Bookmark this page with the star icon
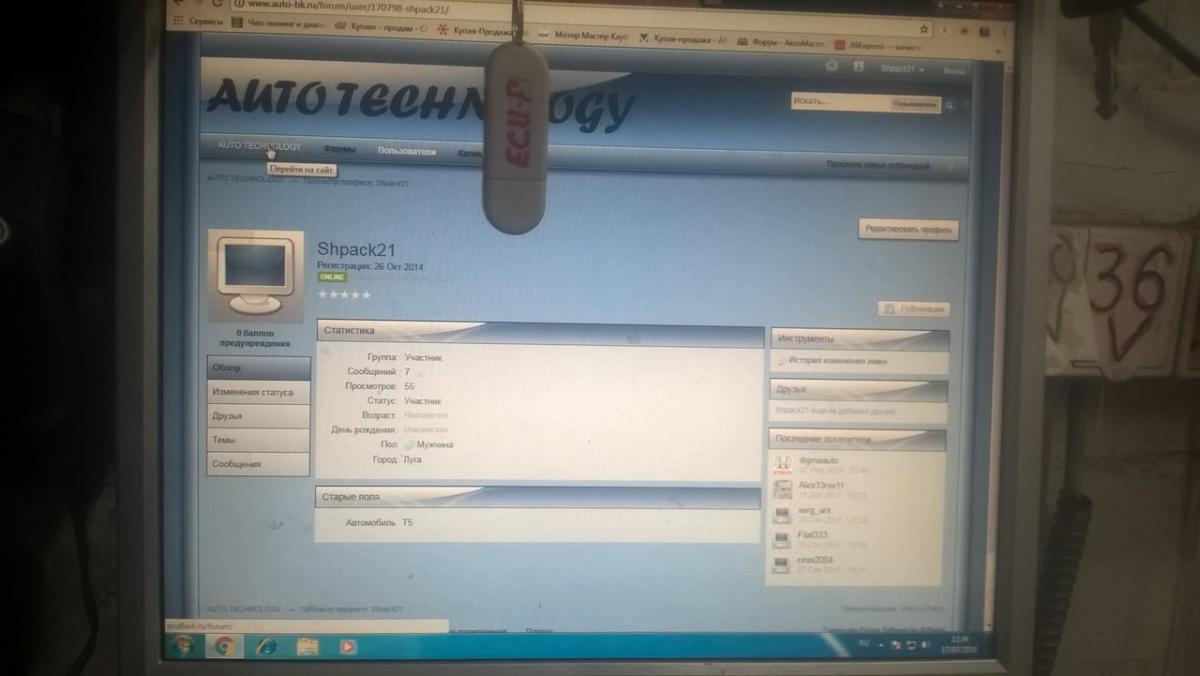 tap(924, 29)
